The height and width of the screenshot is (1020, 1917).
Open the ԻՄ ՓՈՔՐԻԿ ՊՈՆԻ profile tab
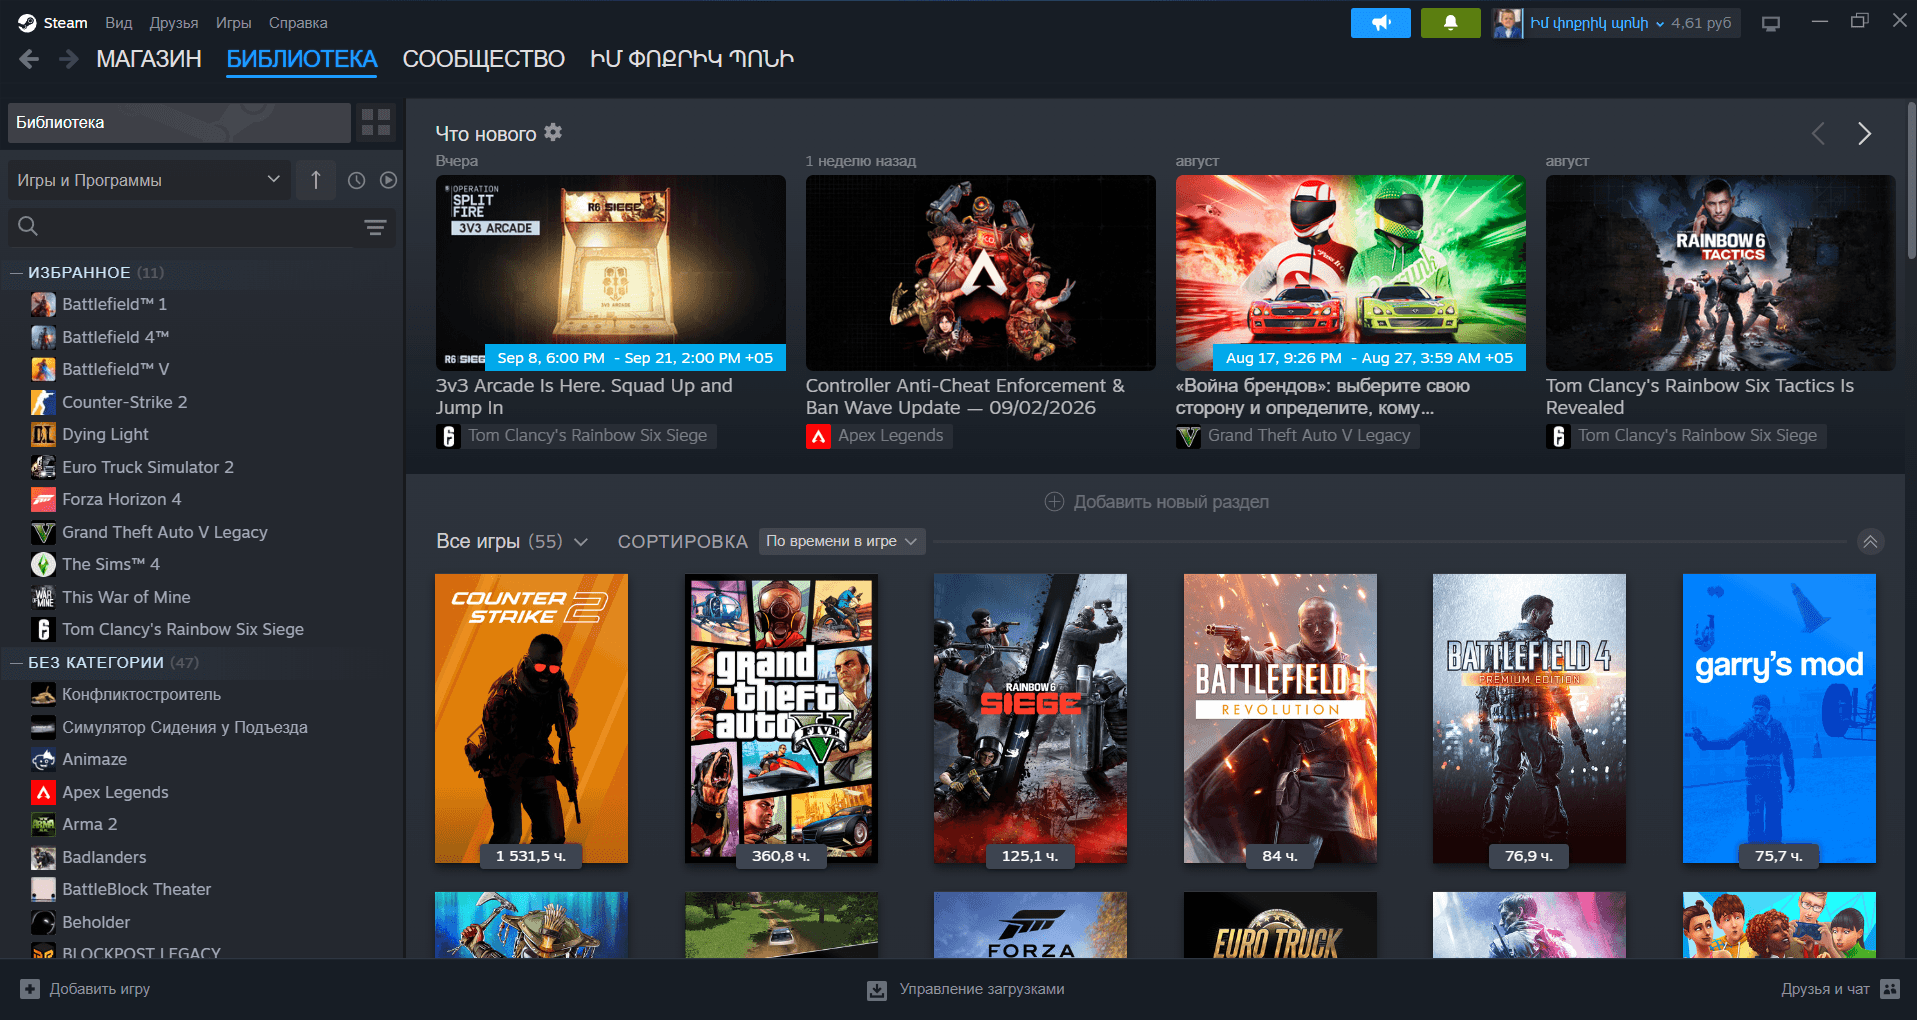coord(692,59)
